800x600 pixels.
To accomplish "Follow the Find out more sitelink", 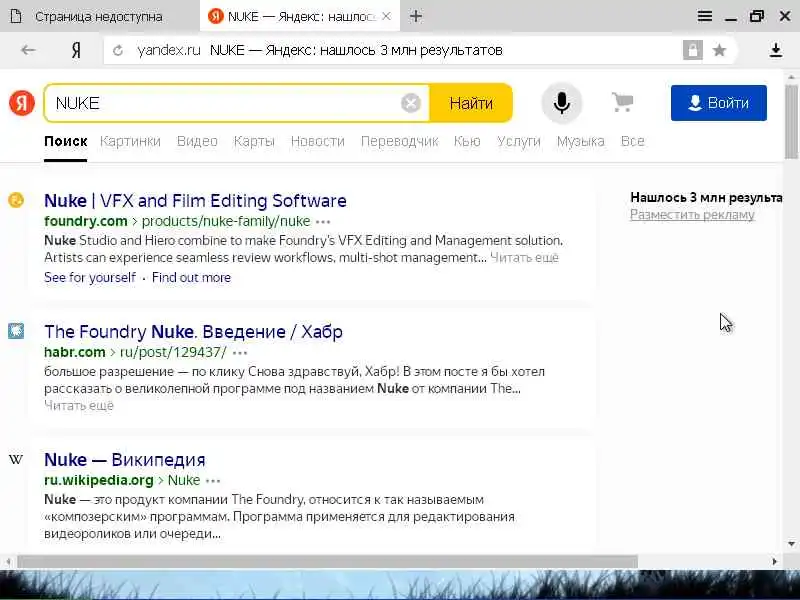I will 191,278.
